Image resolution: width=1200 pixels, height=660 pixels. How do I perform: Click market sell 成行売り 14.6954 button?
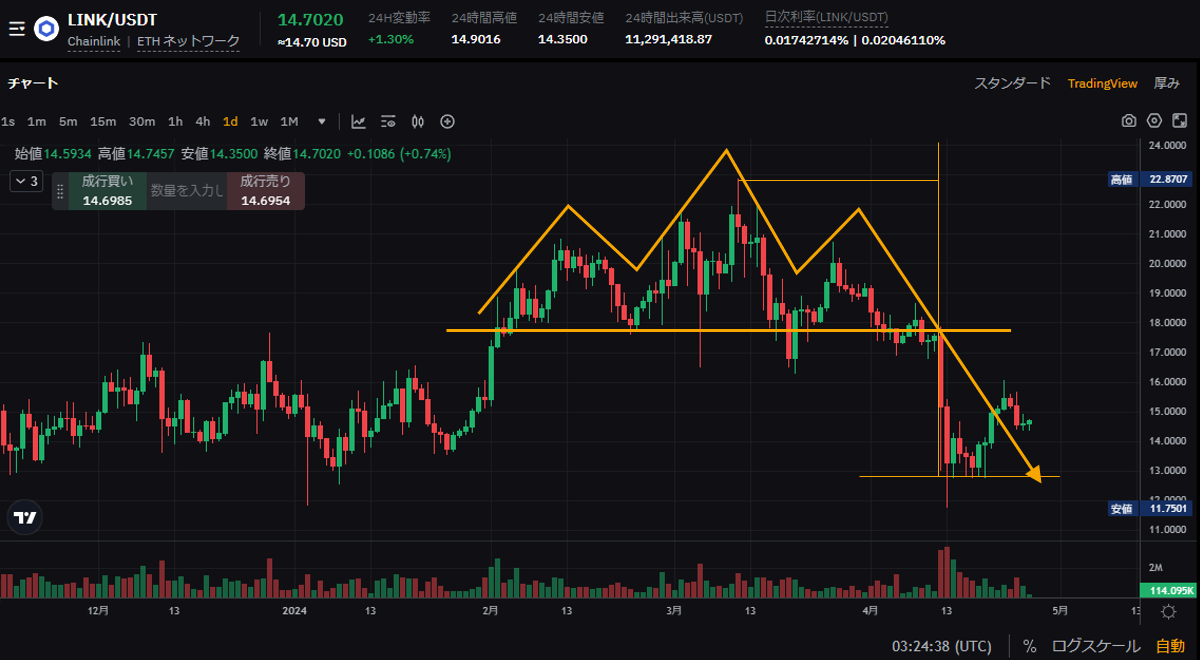click(265, 191)
